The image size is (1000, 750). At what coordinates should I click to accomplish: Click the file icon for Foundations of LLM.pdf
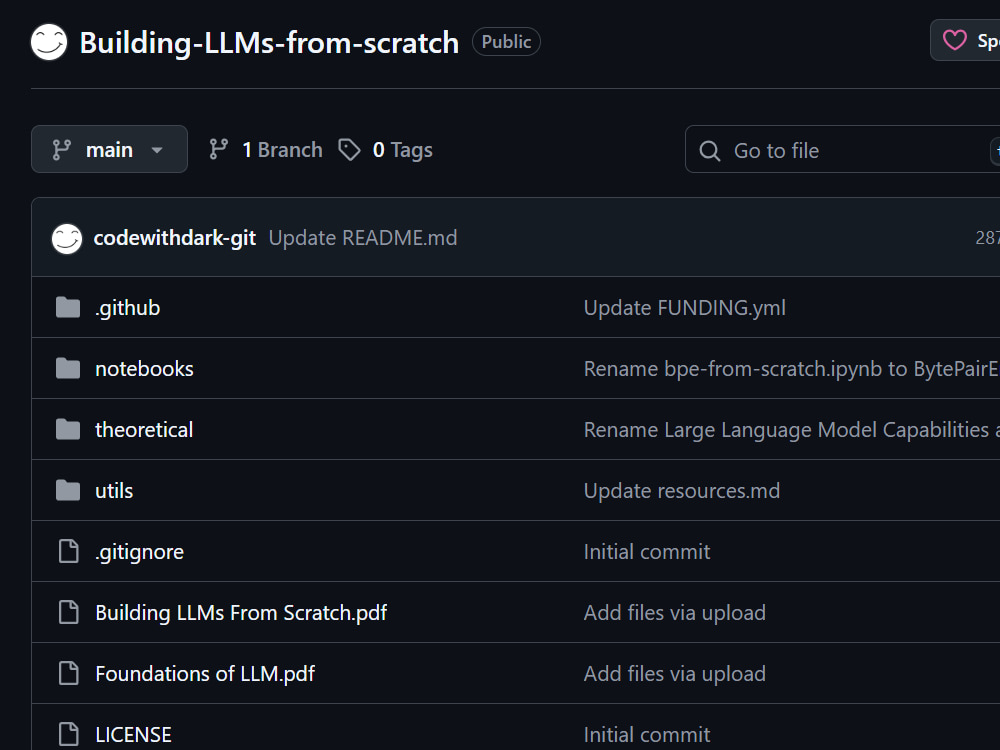[x=68, y=673]
